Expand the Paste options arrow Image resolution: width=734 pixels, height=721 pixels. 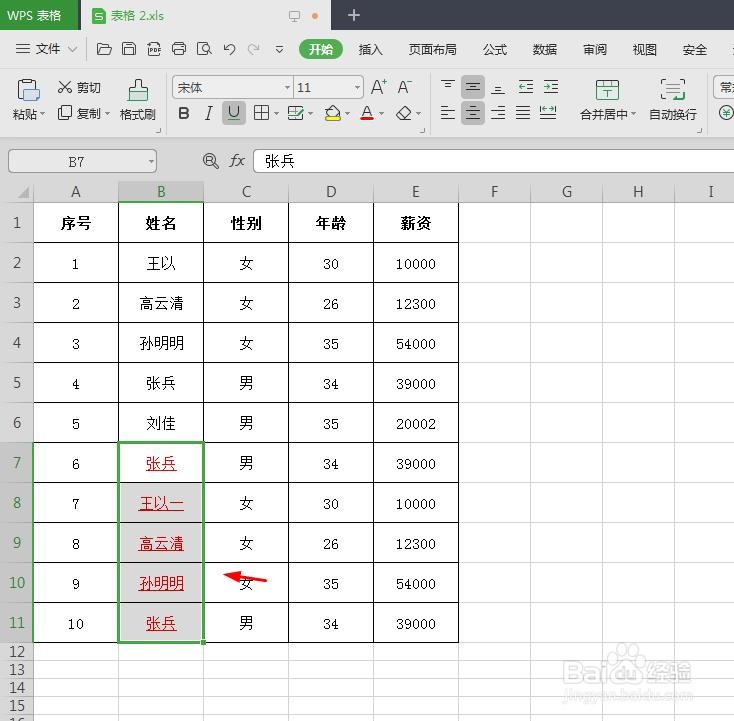[42, 114]
